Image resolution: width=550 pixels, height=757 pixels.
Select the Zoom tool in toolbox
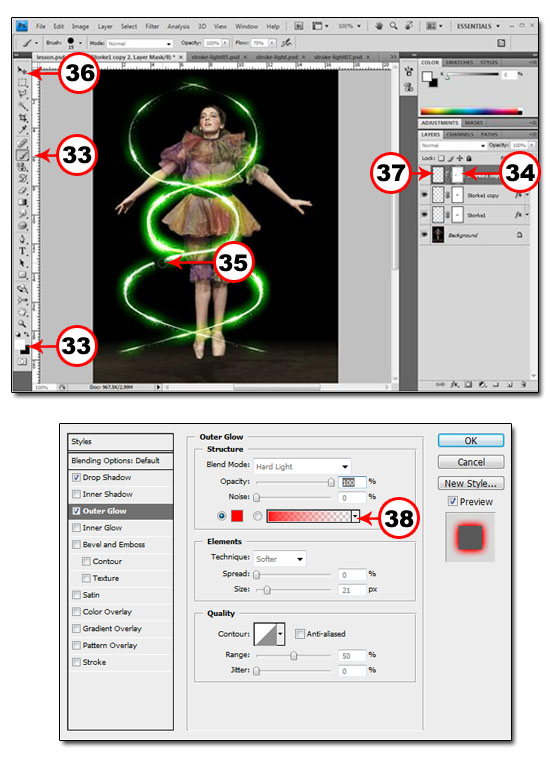[22, 323]
